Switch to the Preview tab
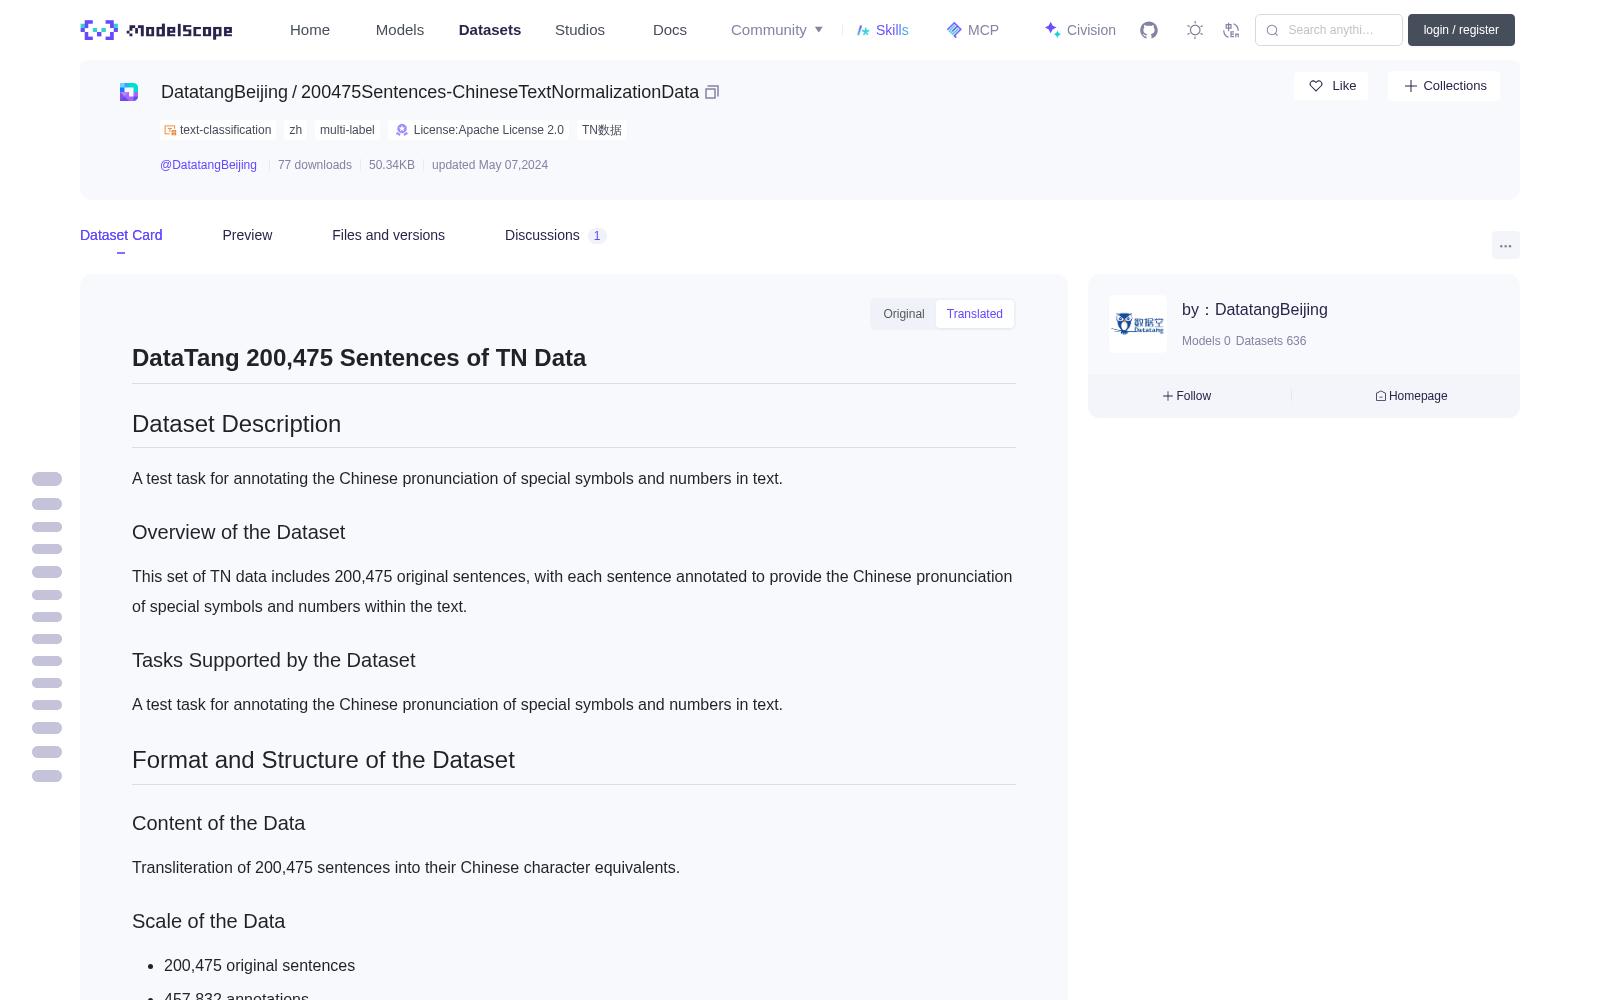 tap(247, 235)
